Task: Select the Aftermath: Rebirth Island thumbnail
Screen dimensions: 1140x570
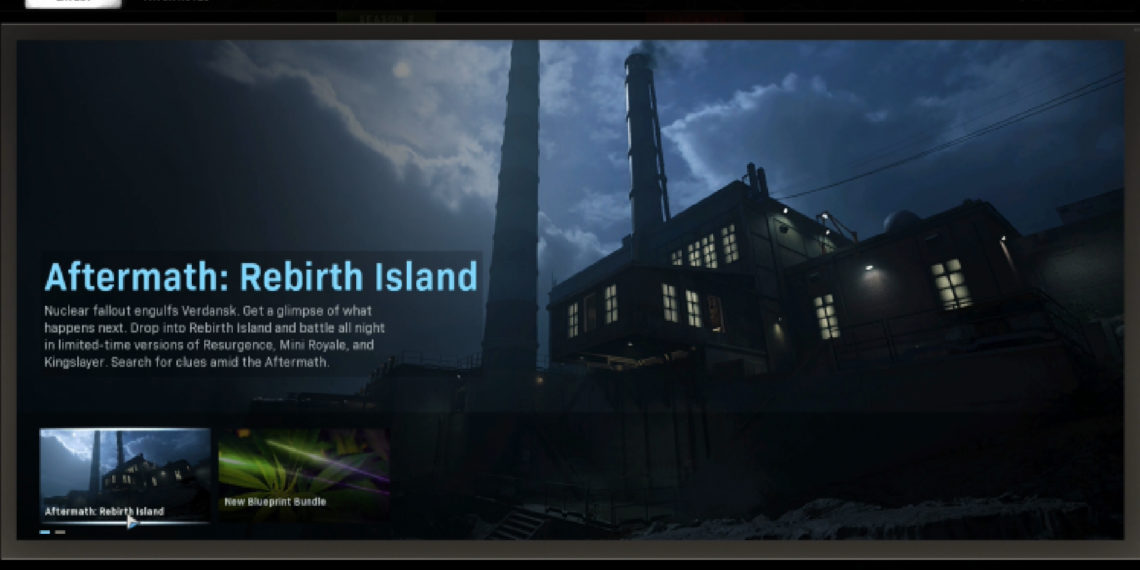Action: coord(125,474)
